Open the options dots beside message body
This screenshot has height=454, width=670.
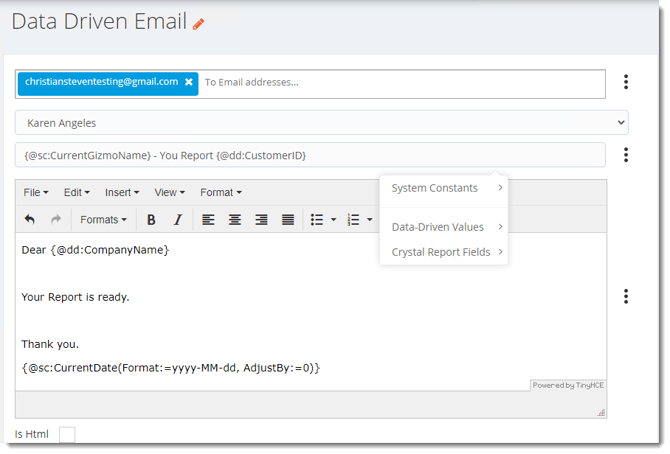pyautogui.click(x=626, y=296)
